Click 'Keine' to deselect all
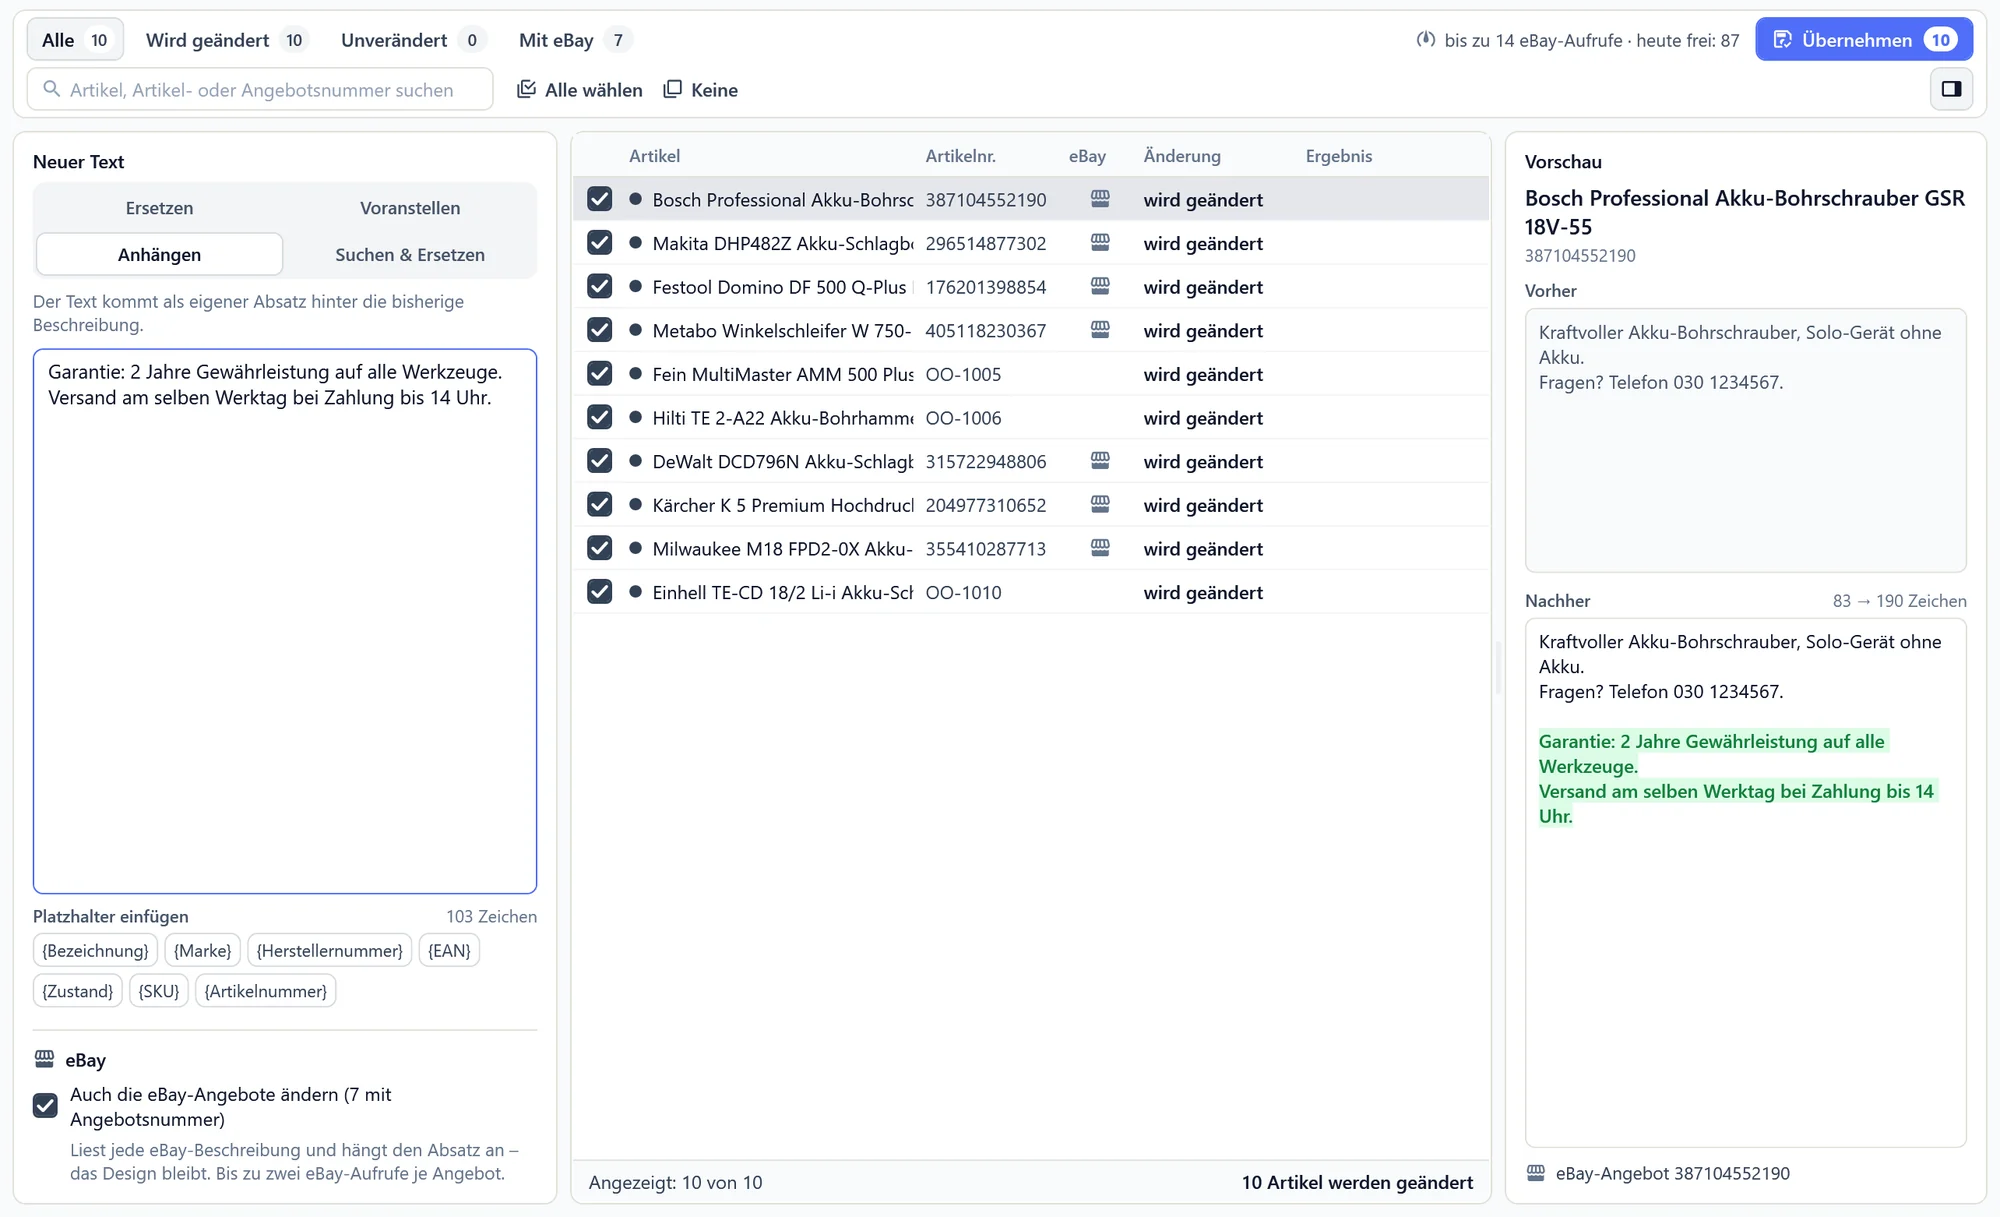The image size is (2000, 1217). (x=701, y=90)
